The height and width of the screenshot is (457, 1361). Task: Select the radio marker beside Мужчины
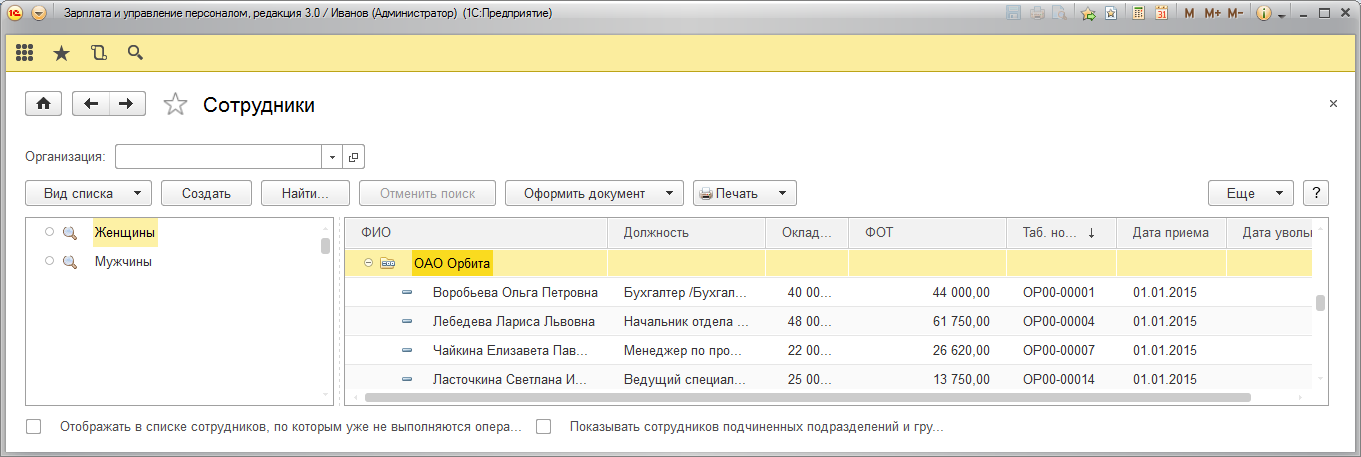click(x=49, y=262)
